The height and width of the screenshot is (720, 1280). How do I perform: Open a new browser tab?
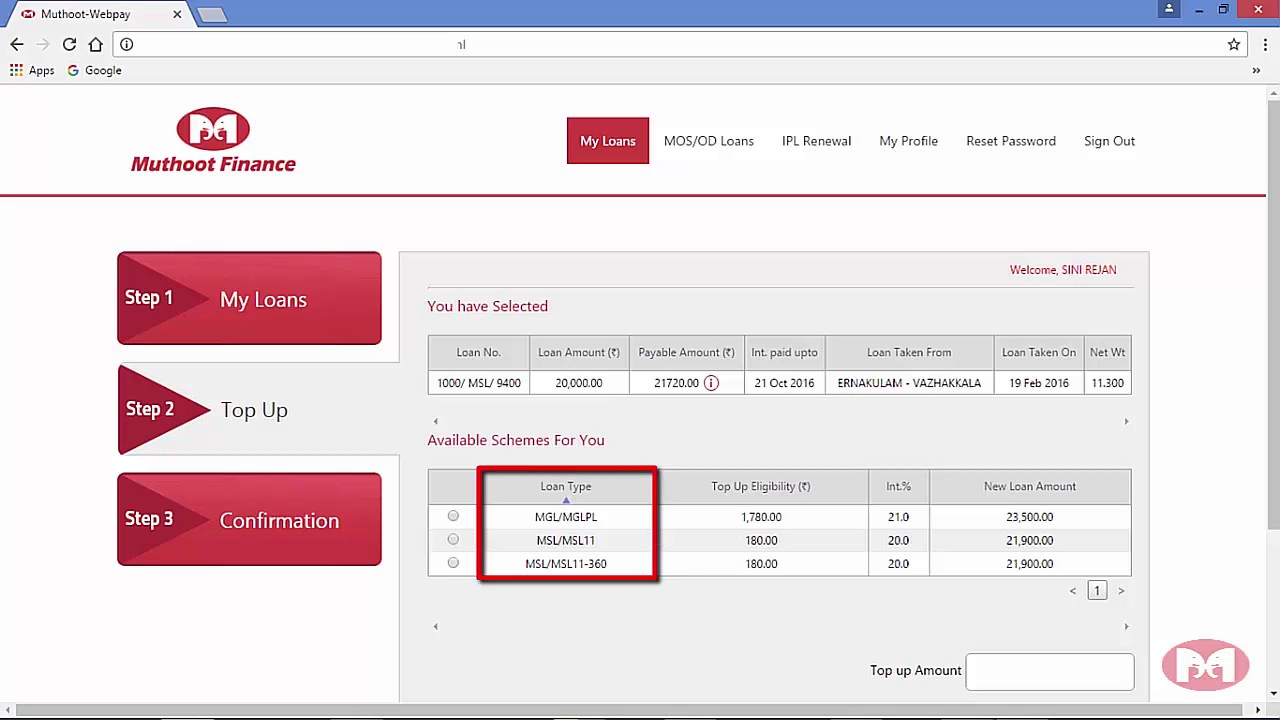[212, 14]
